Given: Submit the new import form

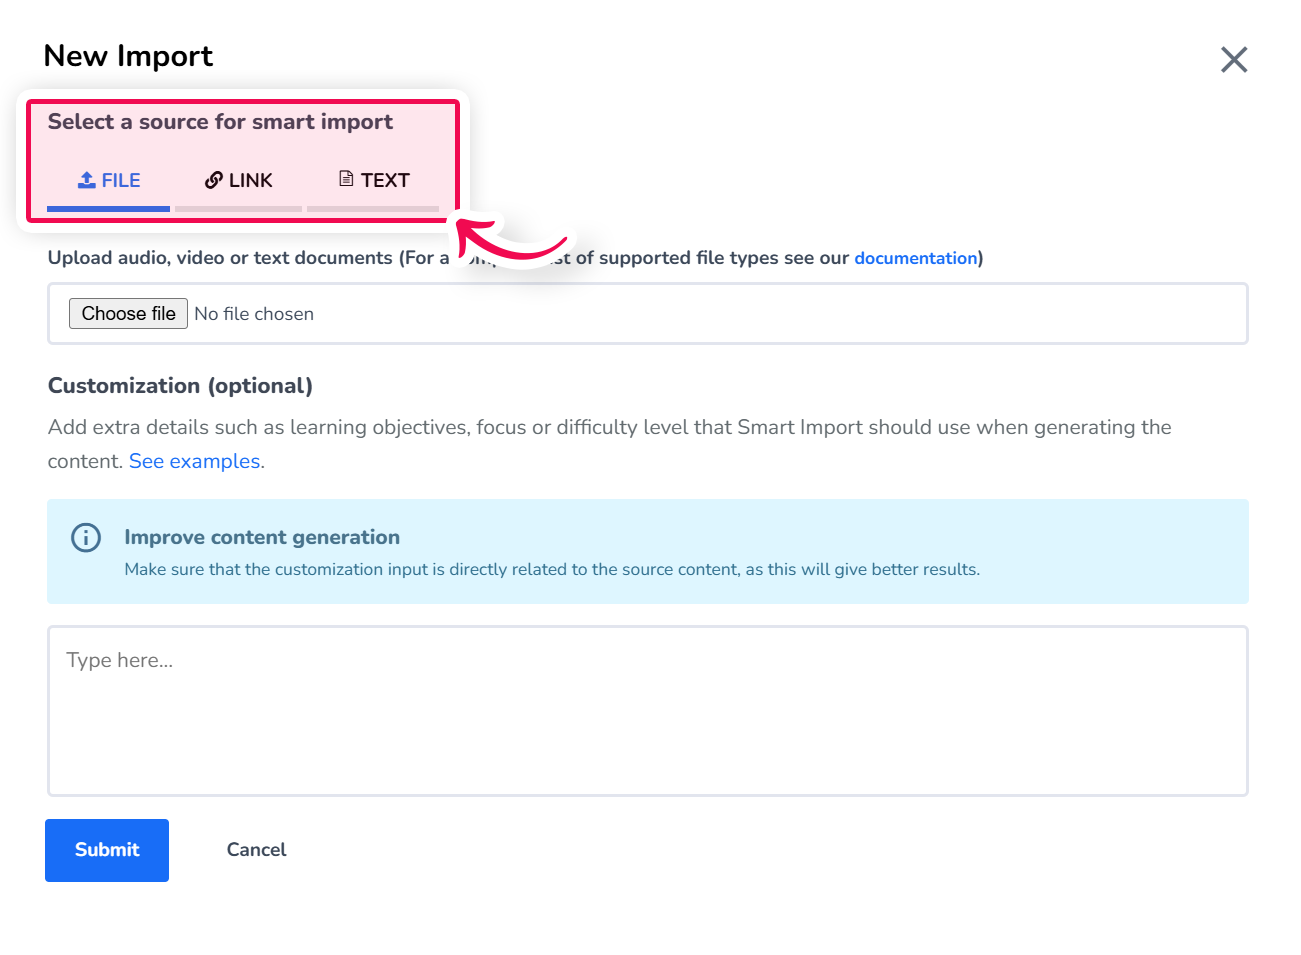Looking at the screenshot, I should tap(107, 850).
